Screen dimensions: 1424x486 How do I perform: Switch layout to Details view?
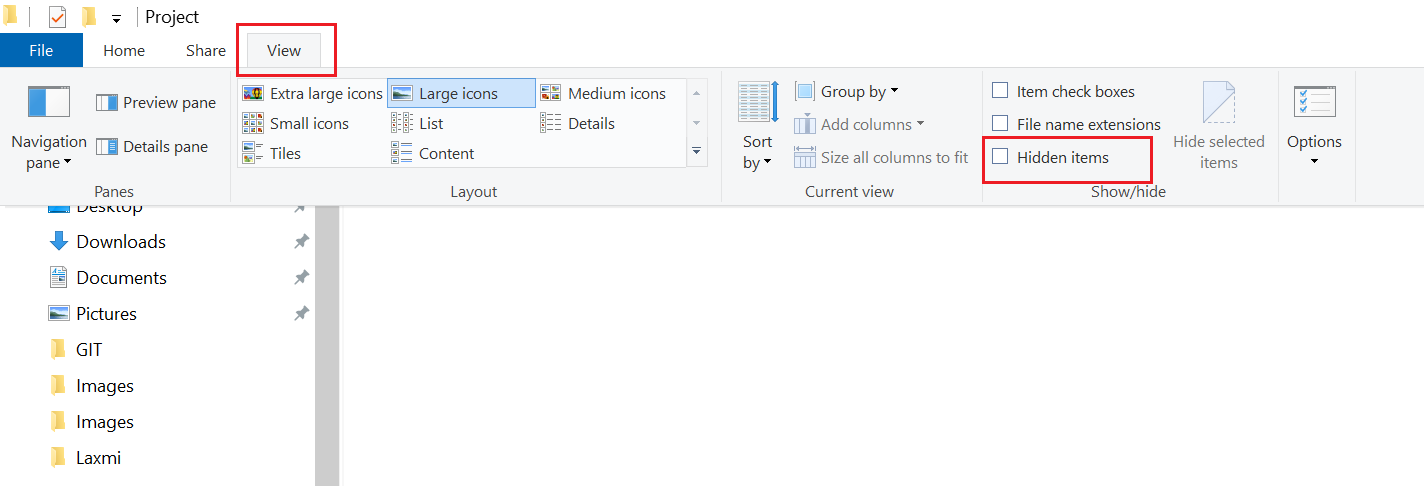tap(577, 124)
